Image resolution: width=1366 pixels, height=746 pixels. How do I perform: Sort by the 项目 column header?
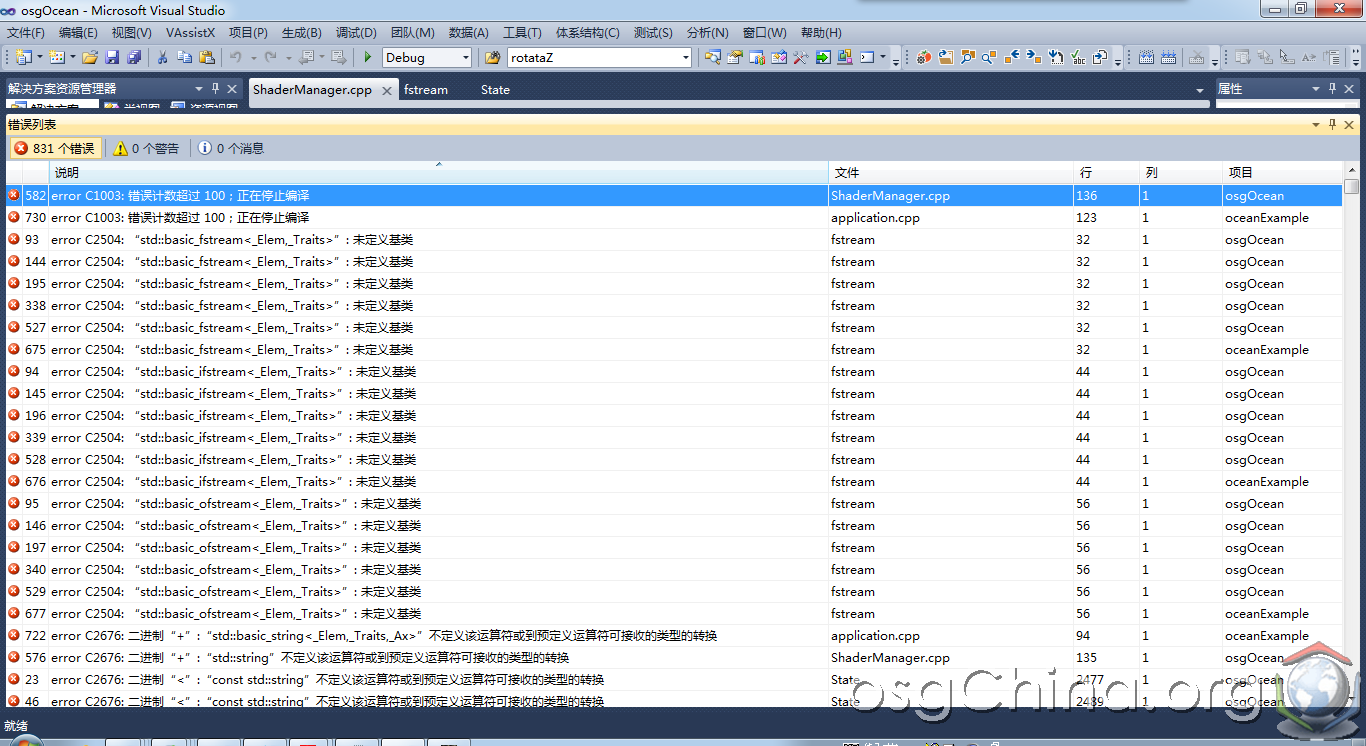[x=1282, y=173]
